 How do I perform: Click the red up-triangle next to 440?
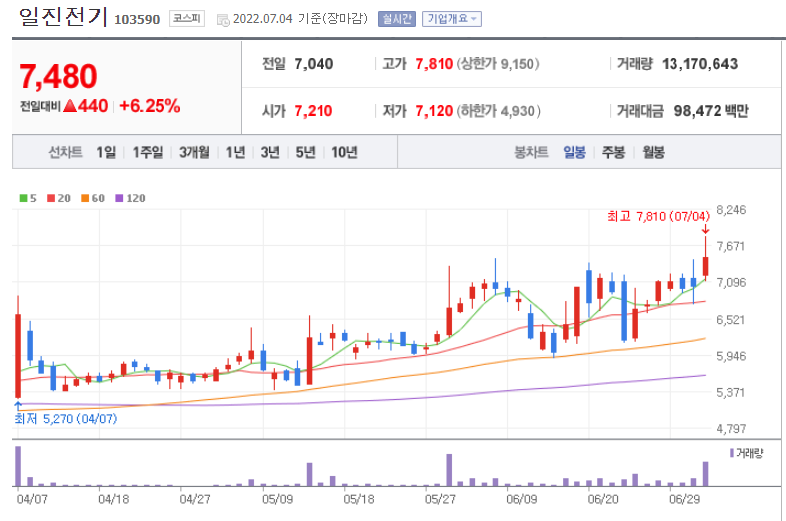click(70, 105)
